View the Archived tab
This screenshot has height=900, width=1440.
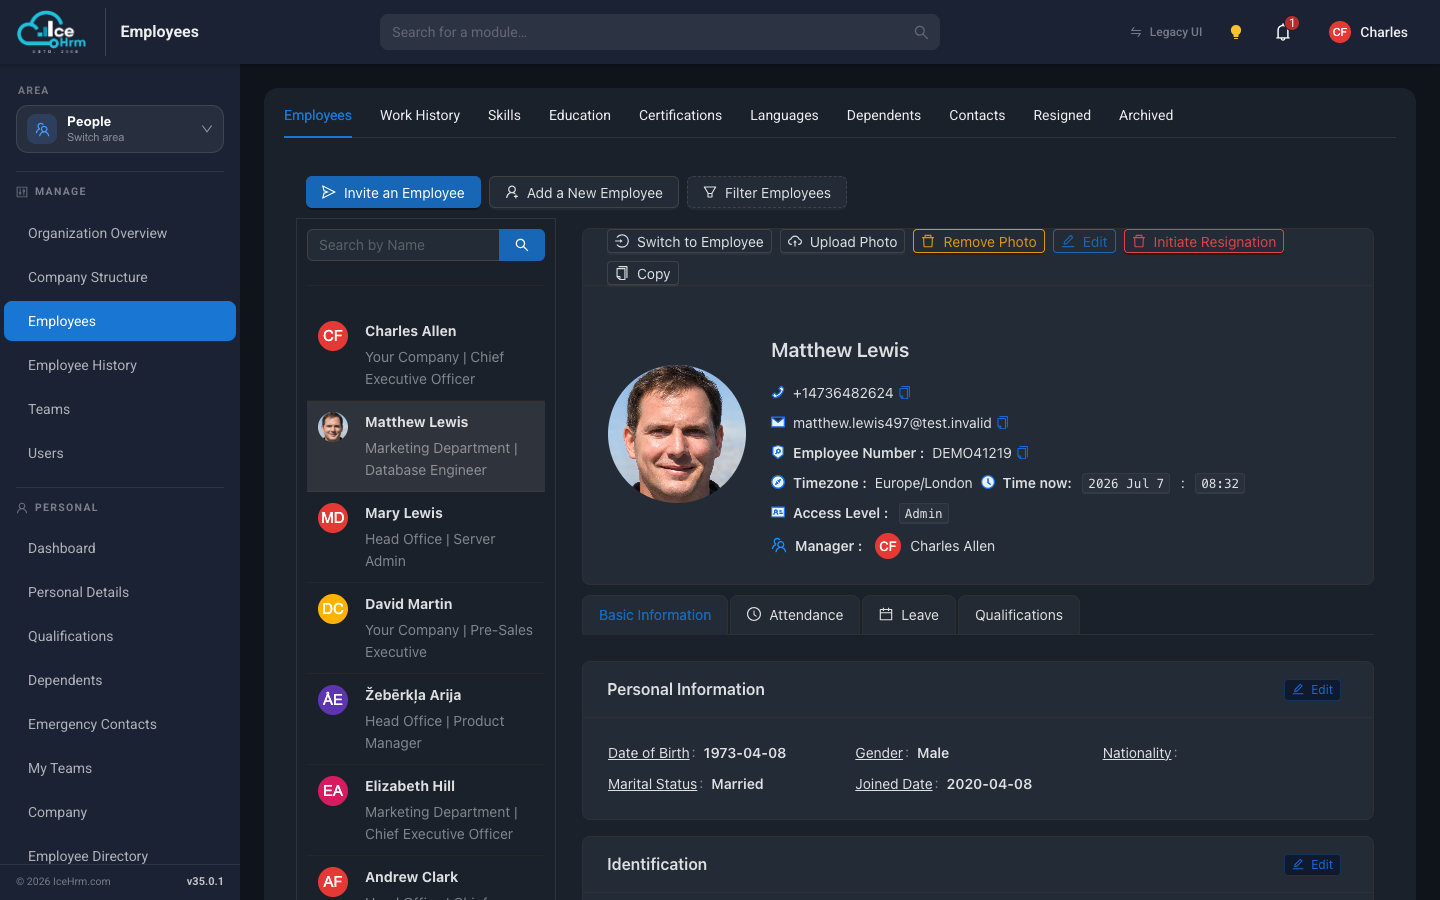point(1146,115)
